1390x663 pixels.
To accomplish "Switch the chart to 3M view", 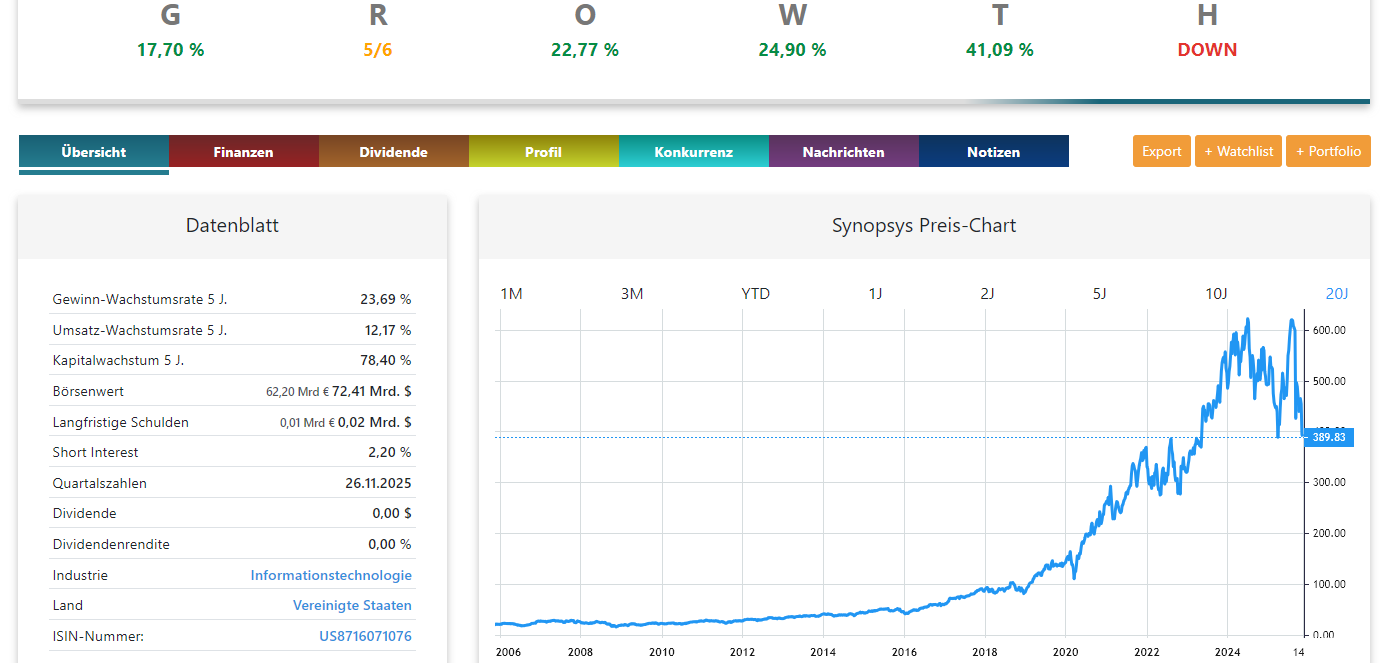I will click(632, 294).
